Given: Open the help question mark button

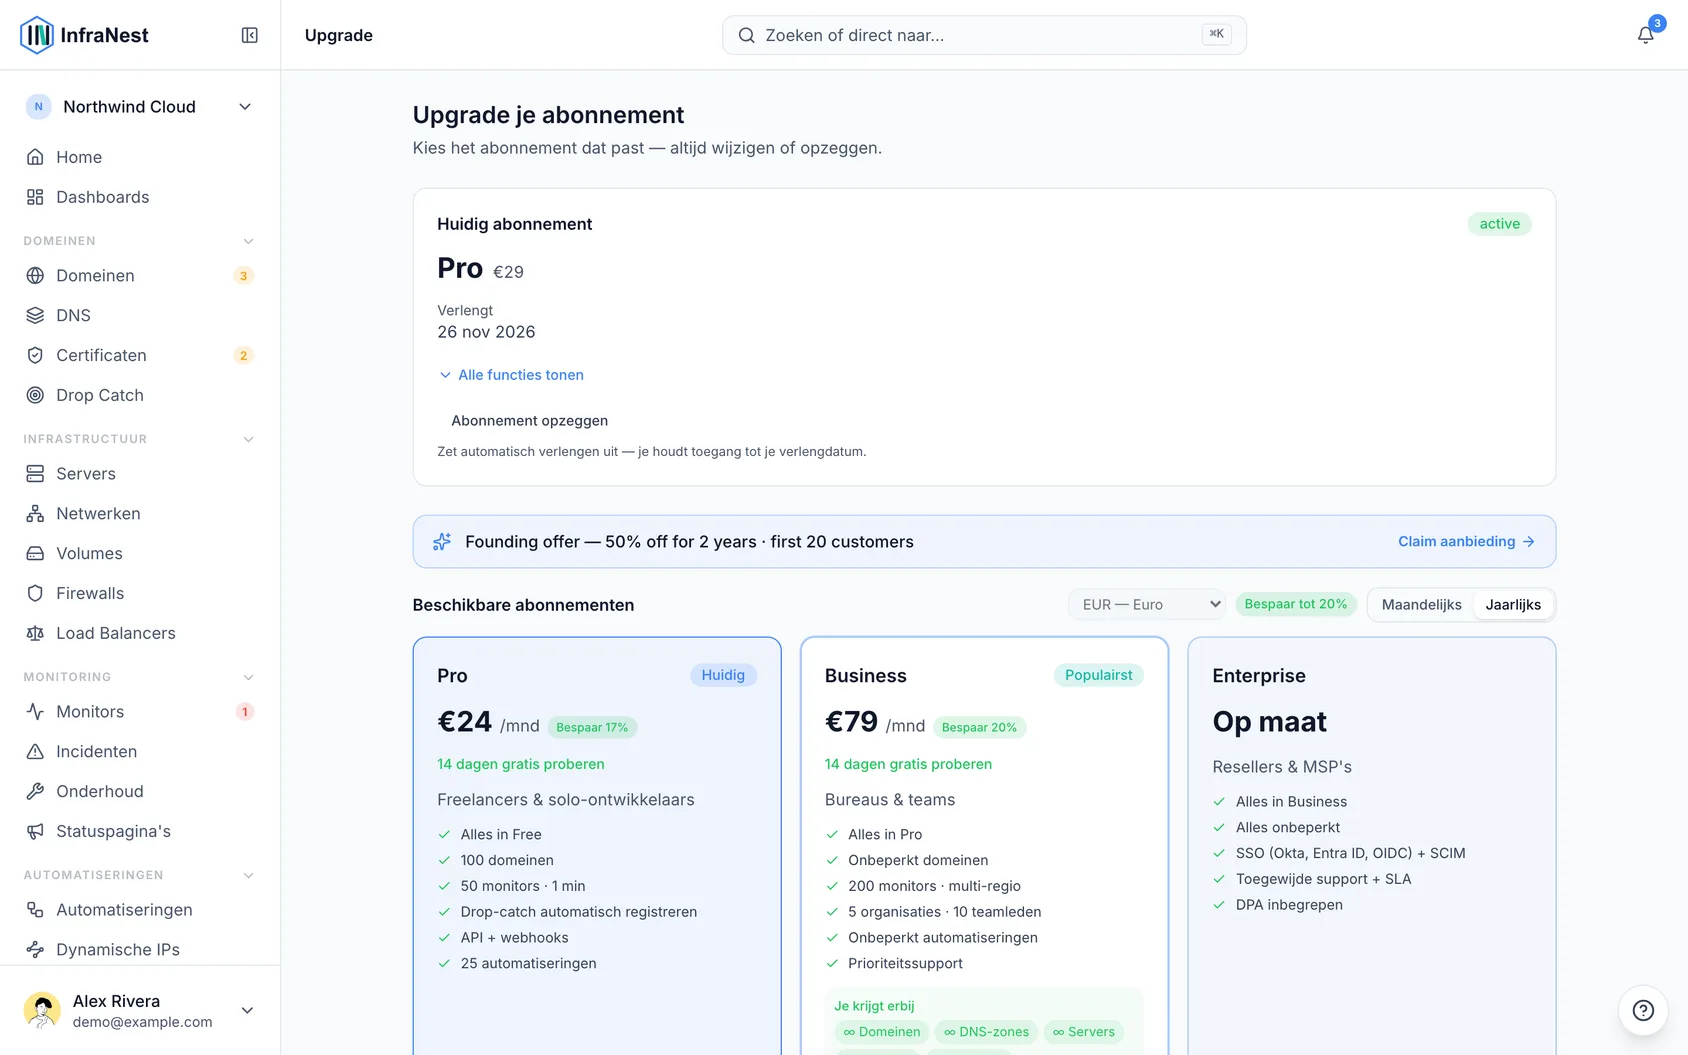Looking at the screenshot, I should 1643,1010.
